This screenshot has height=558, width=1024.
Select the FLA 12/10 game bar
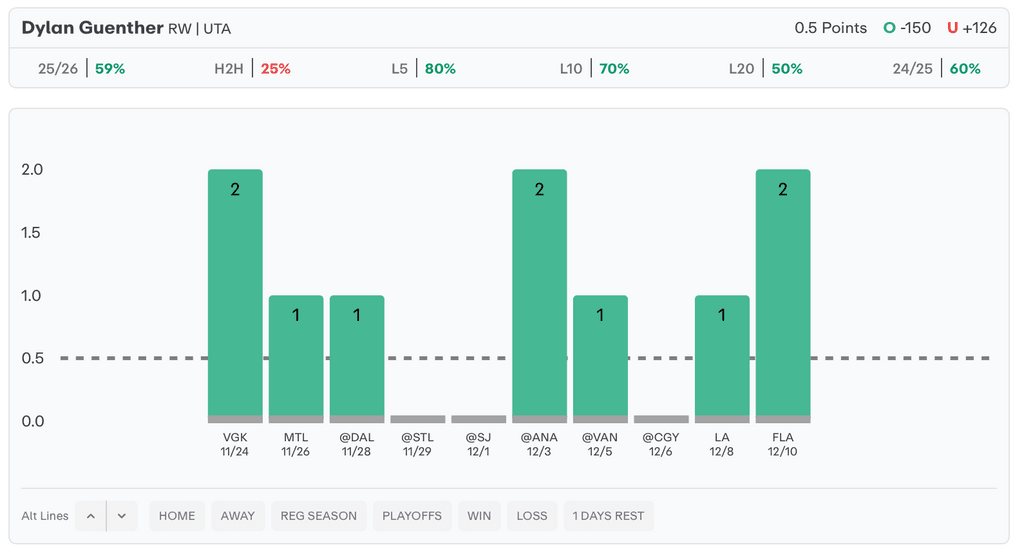[x=783, y=295]
